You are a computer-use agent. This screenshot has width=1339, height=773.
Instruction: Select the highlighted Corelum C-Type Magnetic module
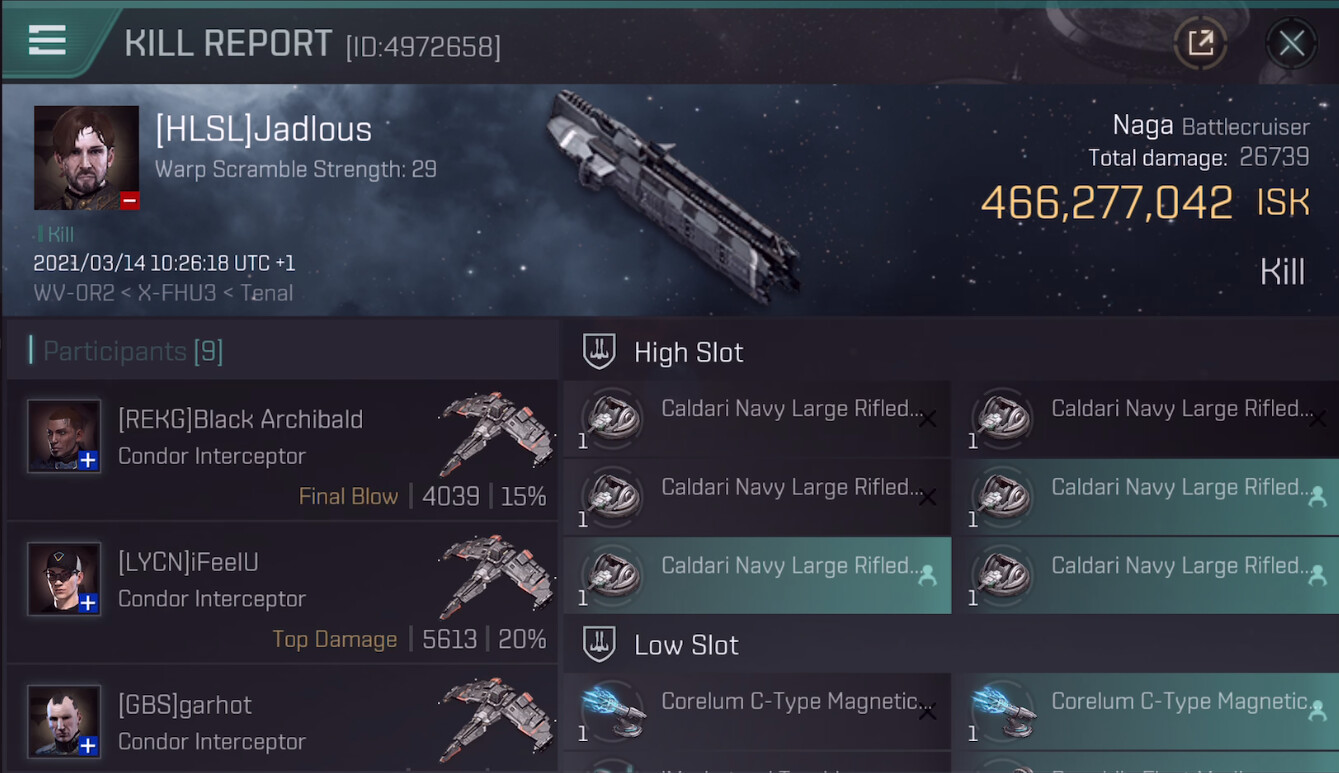pyautogui.click(x=1147, y=711)
